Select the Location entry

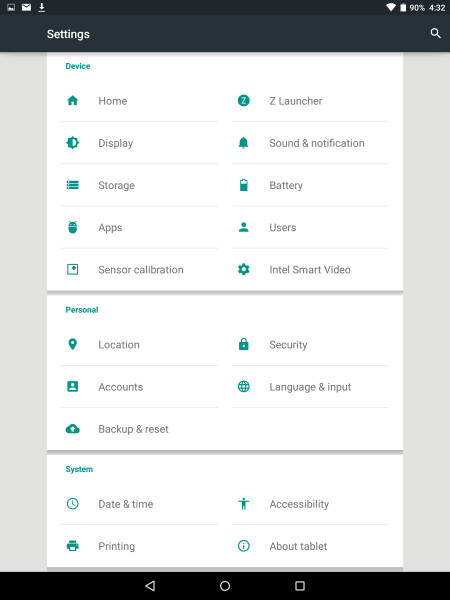pyautogui.click(x=139, y=344)
